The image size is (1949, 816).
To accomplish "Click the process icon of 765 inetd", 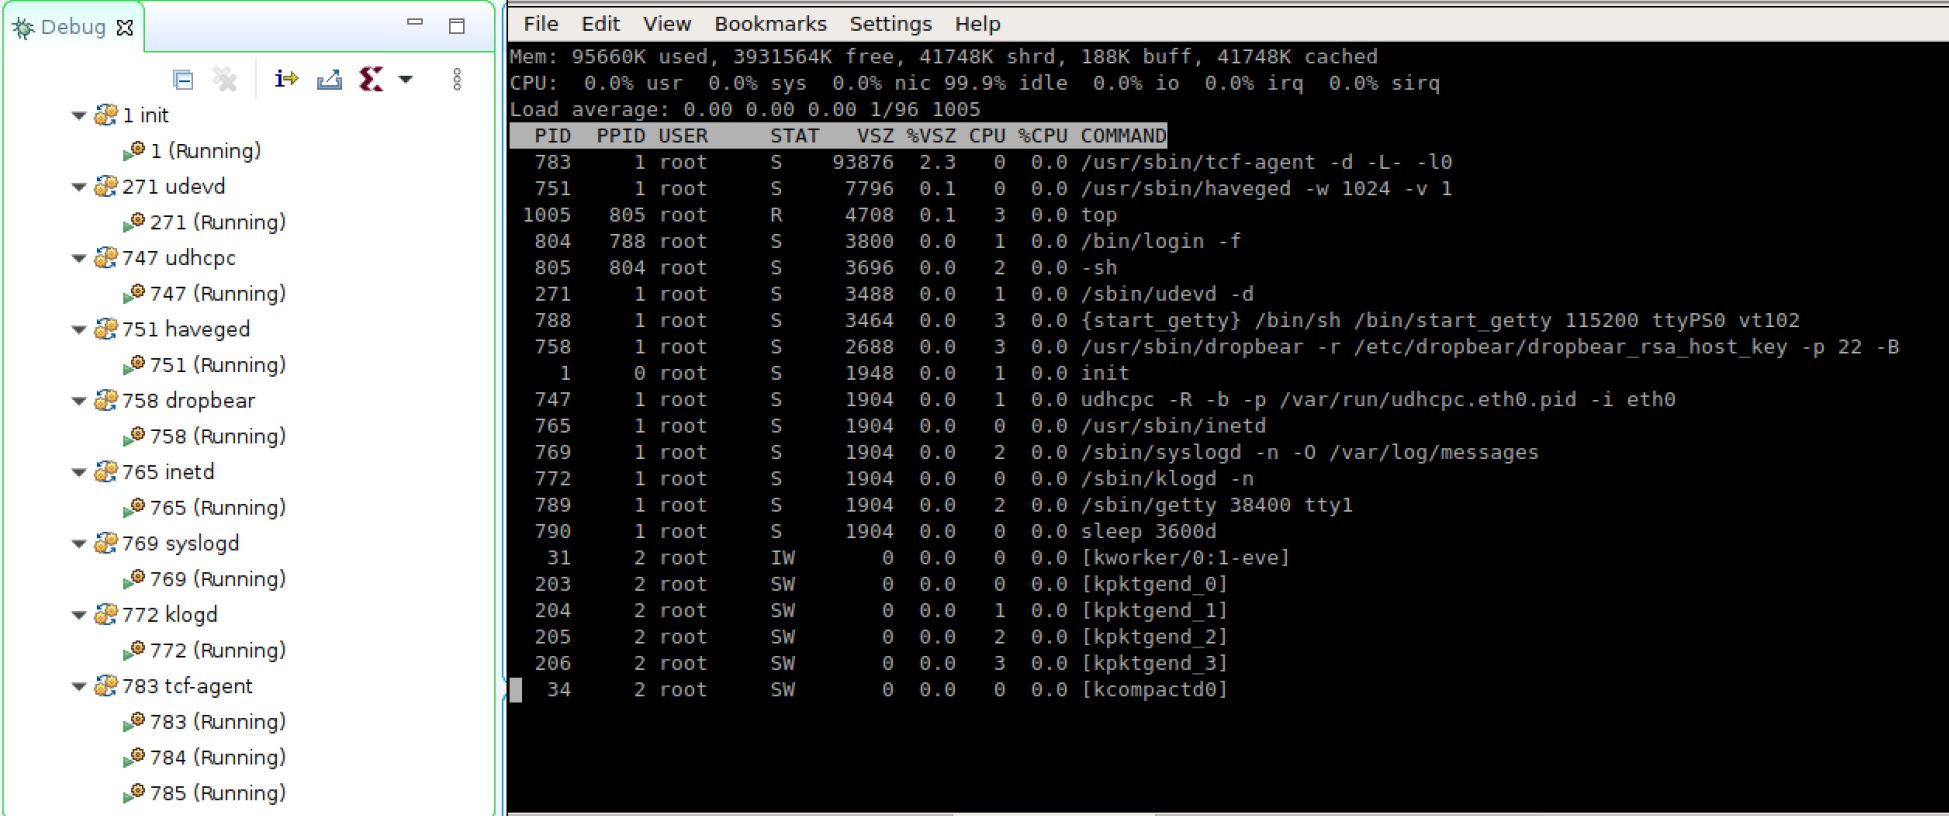I will [x=106, y=472].
